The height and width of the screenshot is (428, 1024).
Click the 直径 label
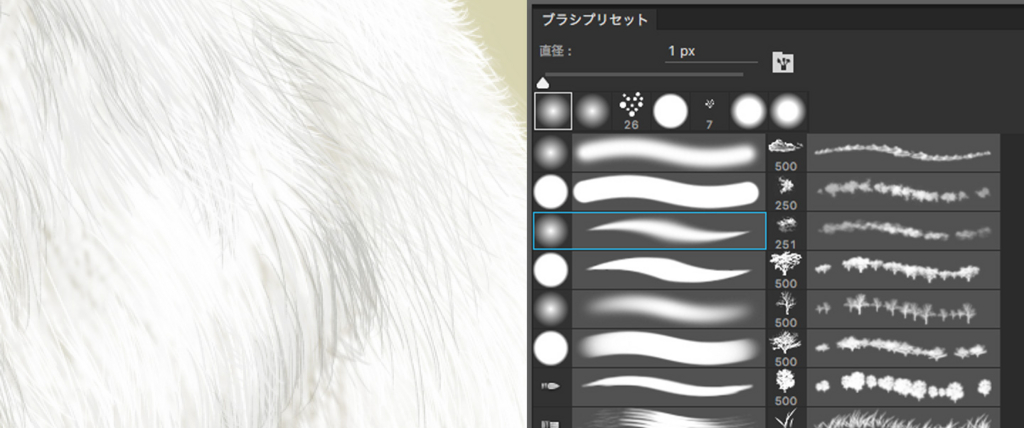555,51
